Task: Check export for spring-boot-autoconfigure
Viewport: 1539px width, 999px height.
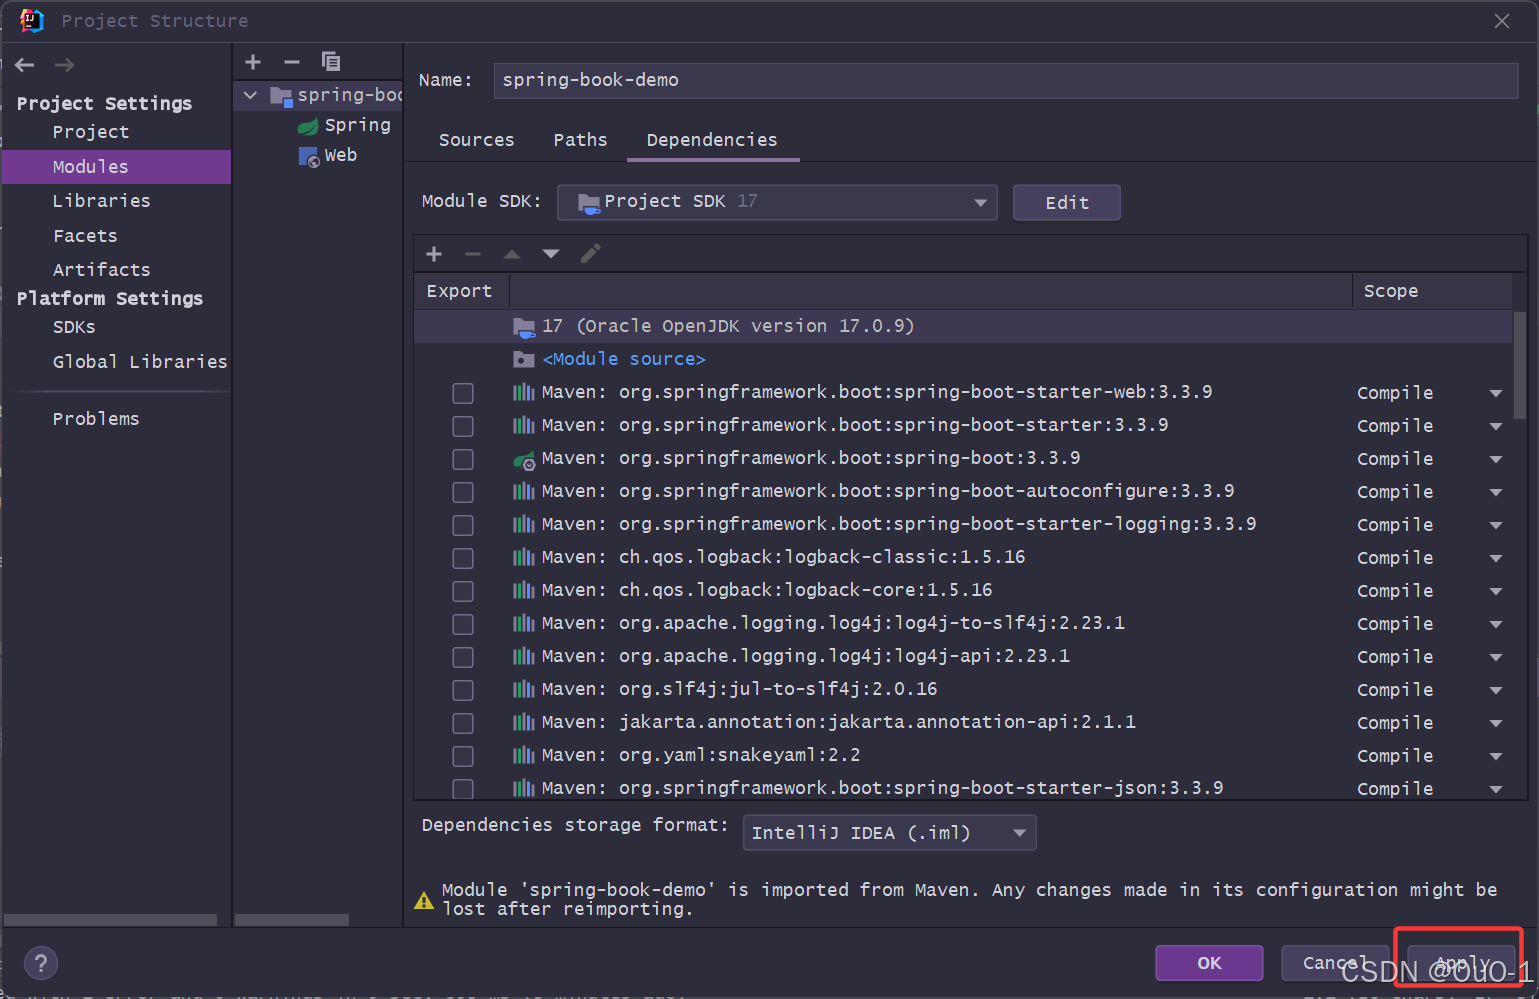Action: (463, 492)
